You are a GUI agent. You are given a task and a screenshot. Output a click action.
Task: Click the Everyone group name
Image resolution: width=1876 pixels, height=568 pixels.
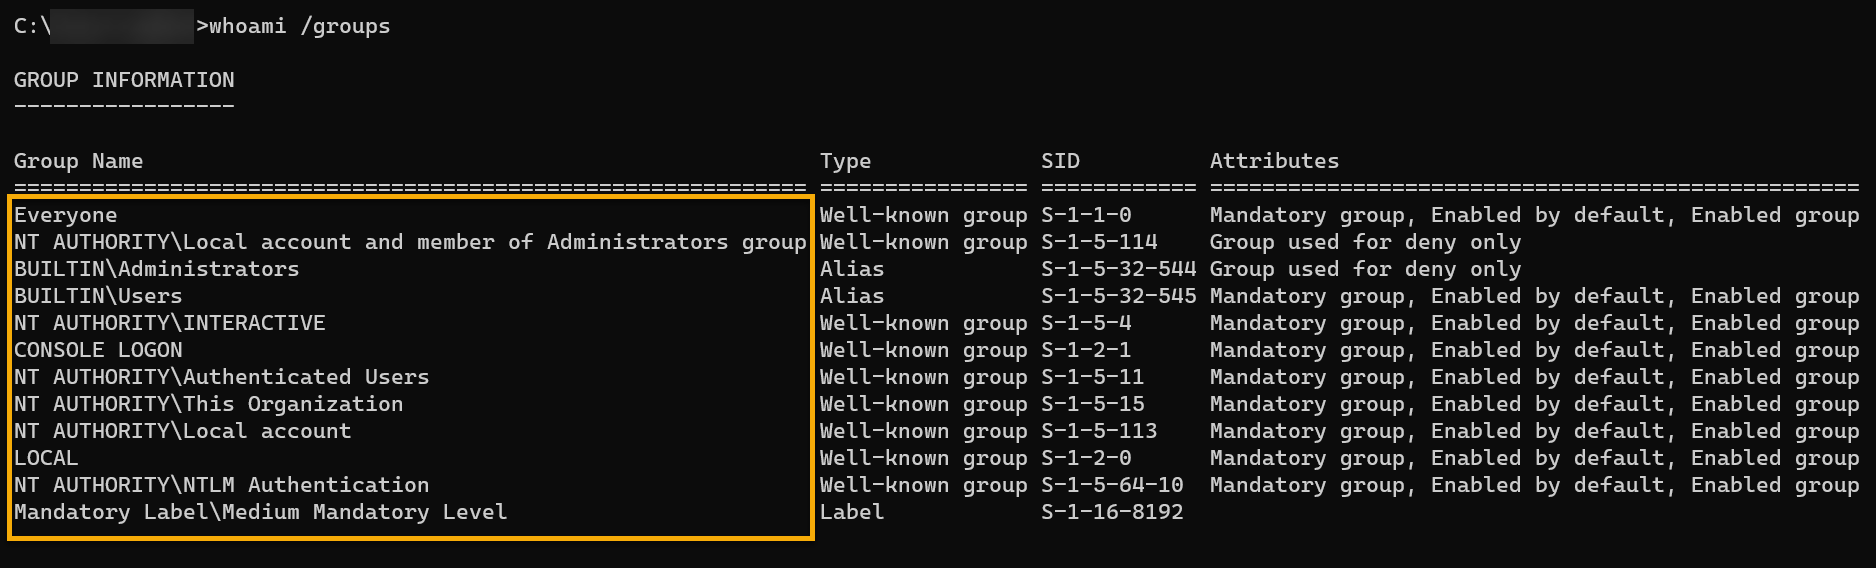(x=65, y=215)
